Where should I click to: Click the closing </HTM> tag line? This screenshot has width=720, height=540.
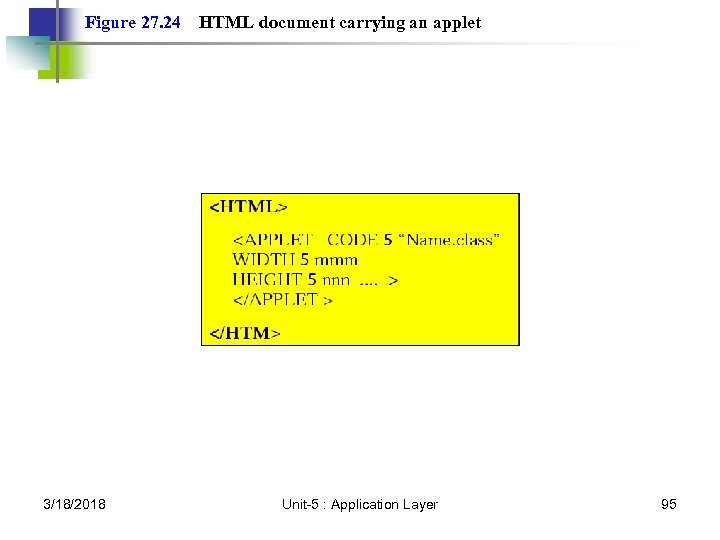245,333
